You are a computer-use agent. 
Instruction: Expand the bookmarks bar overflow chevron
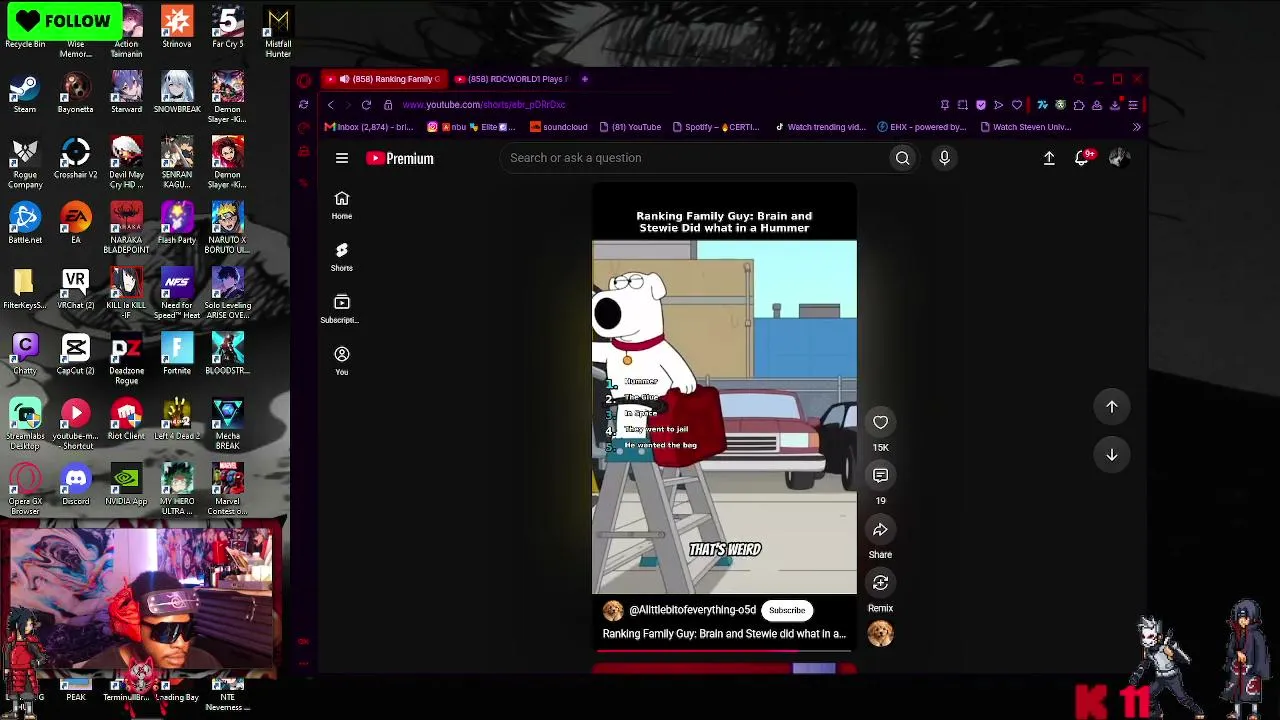point(1136,127)
